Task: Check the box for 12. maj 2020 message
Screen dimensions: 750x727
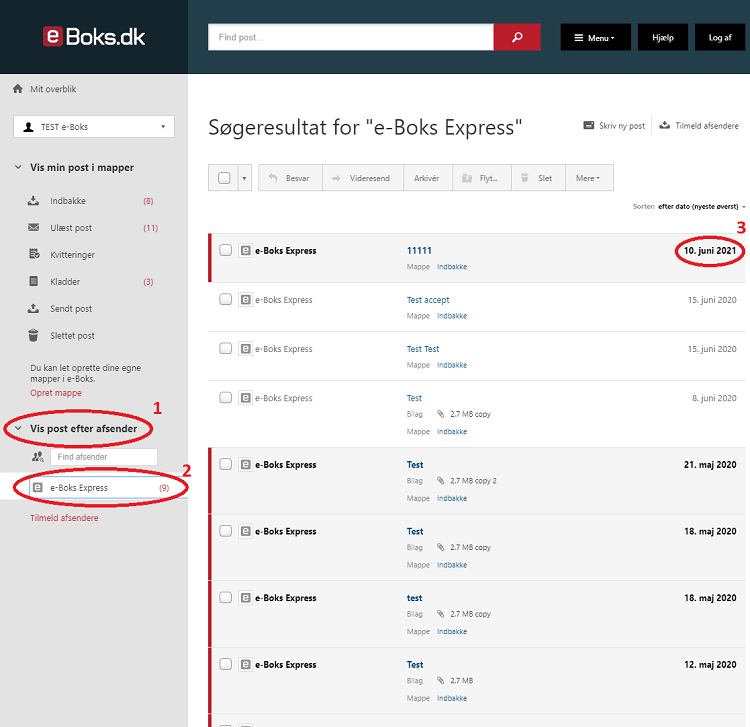Action: click(225, 664)
